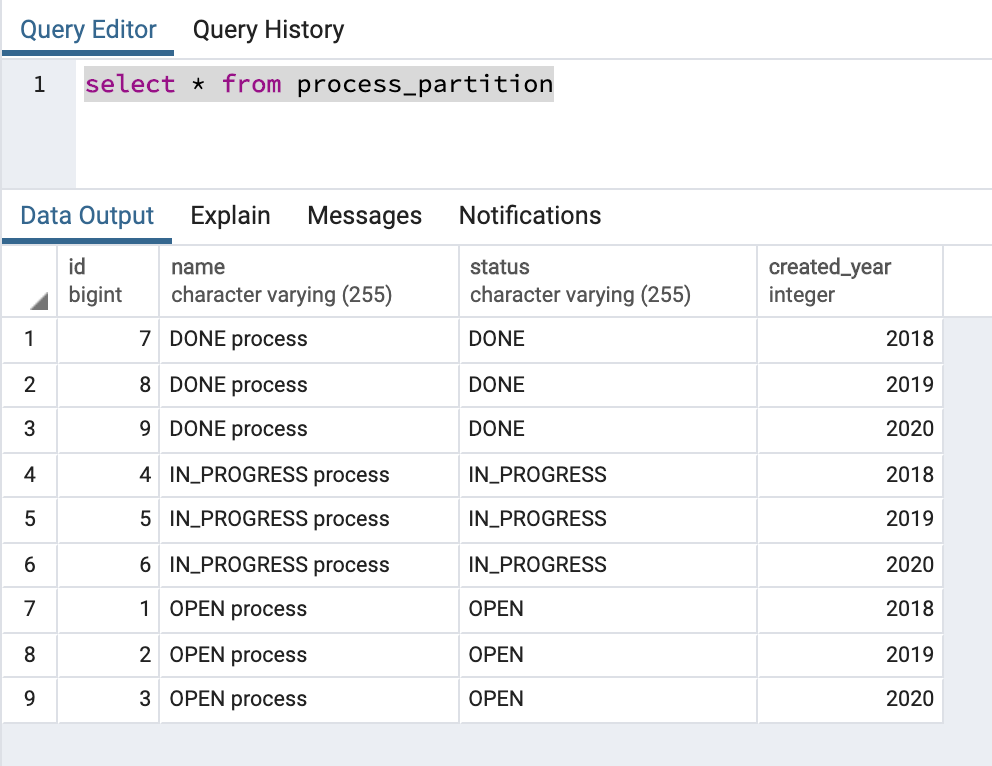Select the id bigint column header
This screenshot has height=766, width=992.
108,281
